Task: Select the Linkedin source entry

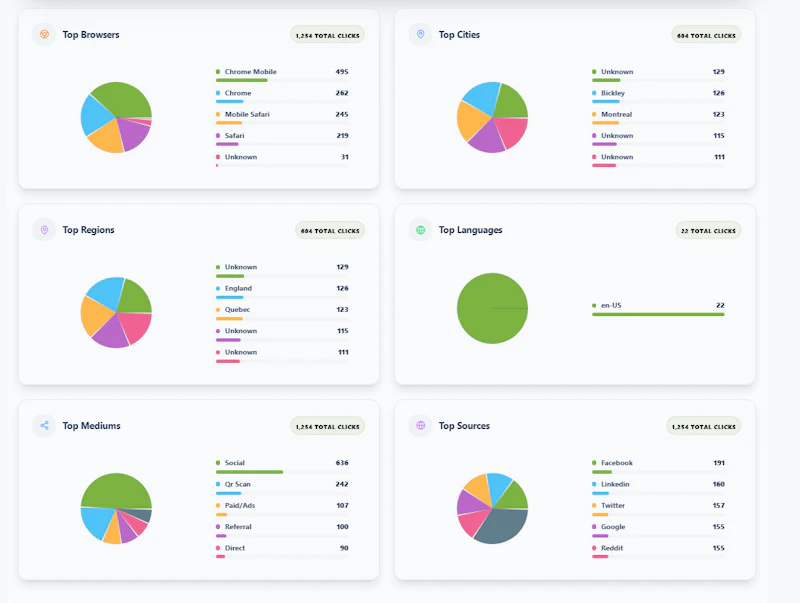Action: 658,488
